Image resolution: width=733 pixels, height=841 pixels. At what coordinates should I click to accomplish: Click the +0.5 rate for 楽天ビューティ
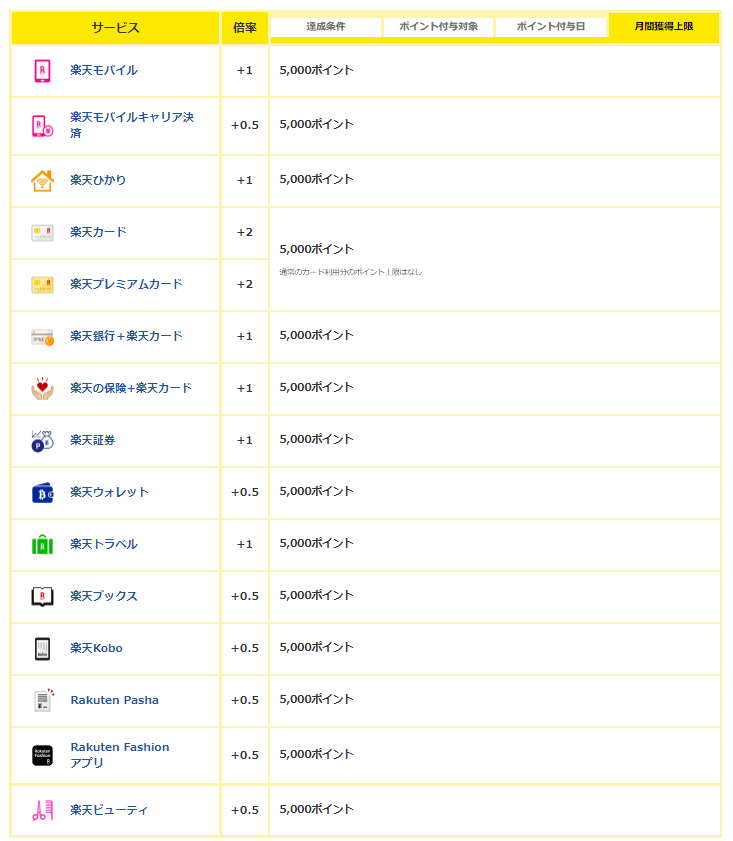[245, 810]
